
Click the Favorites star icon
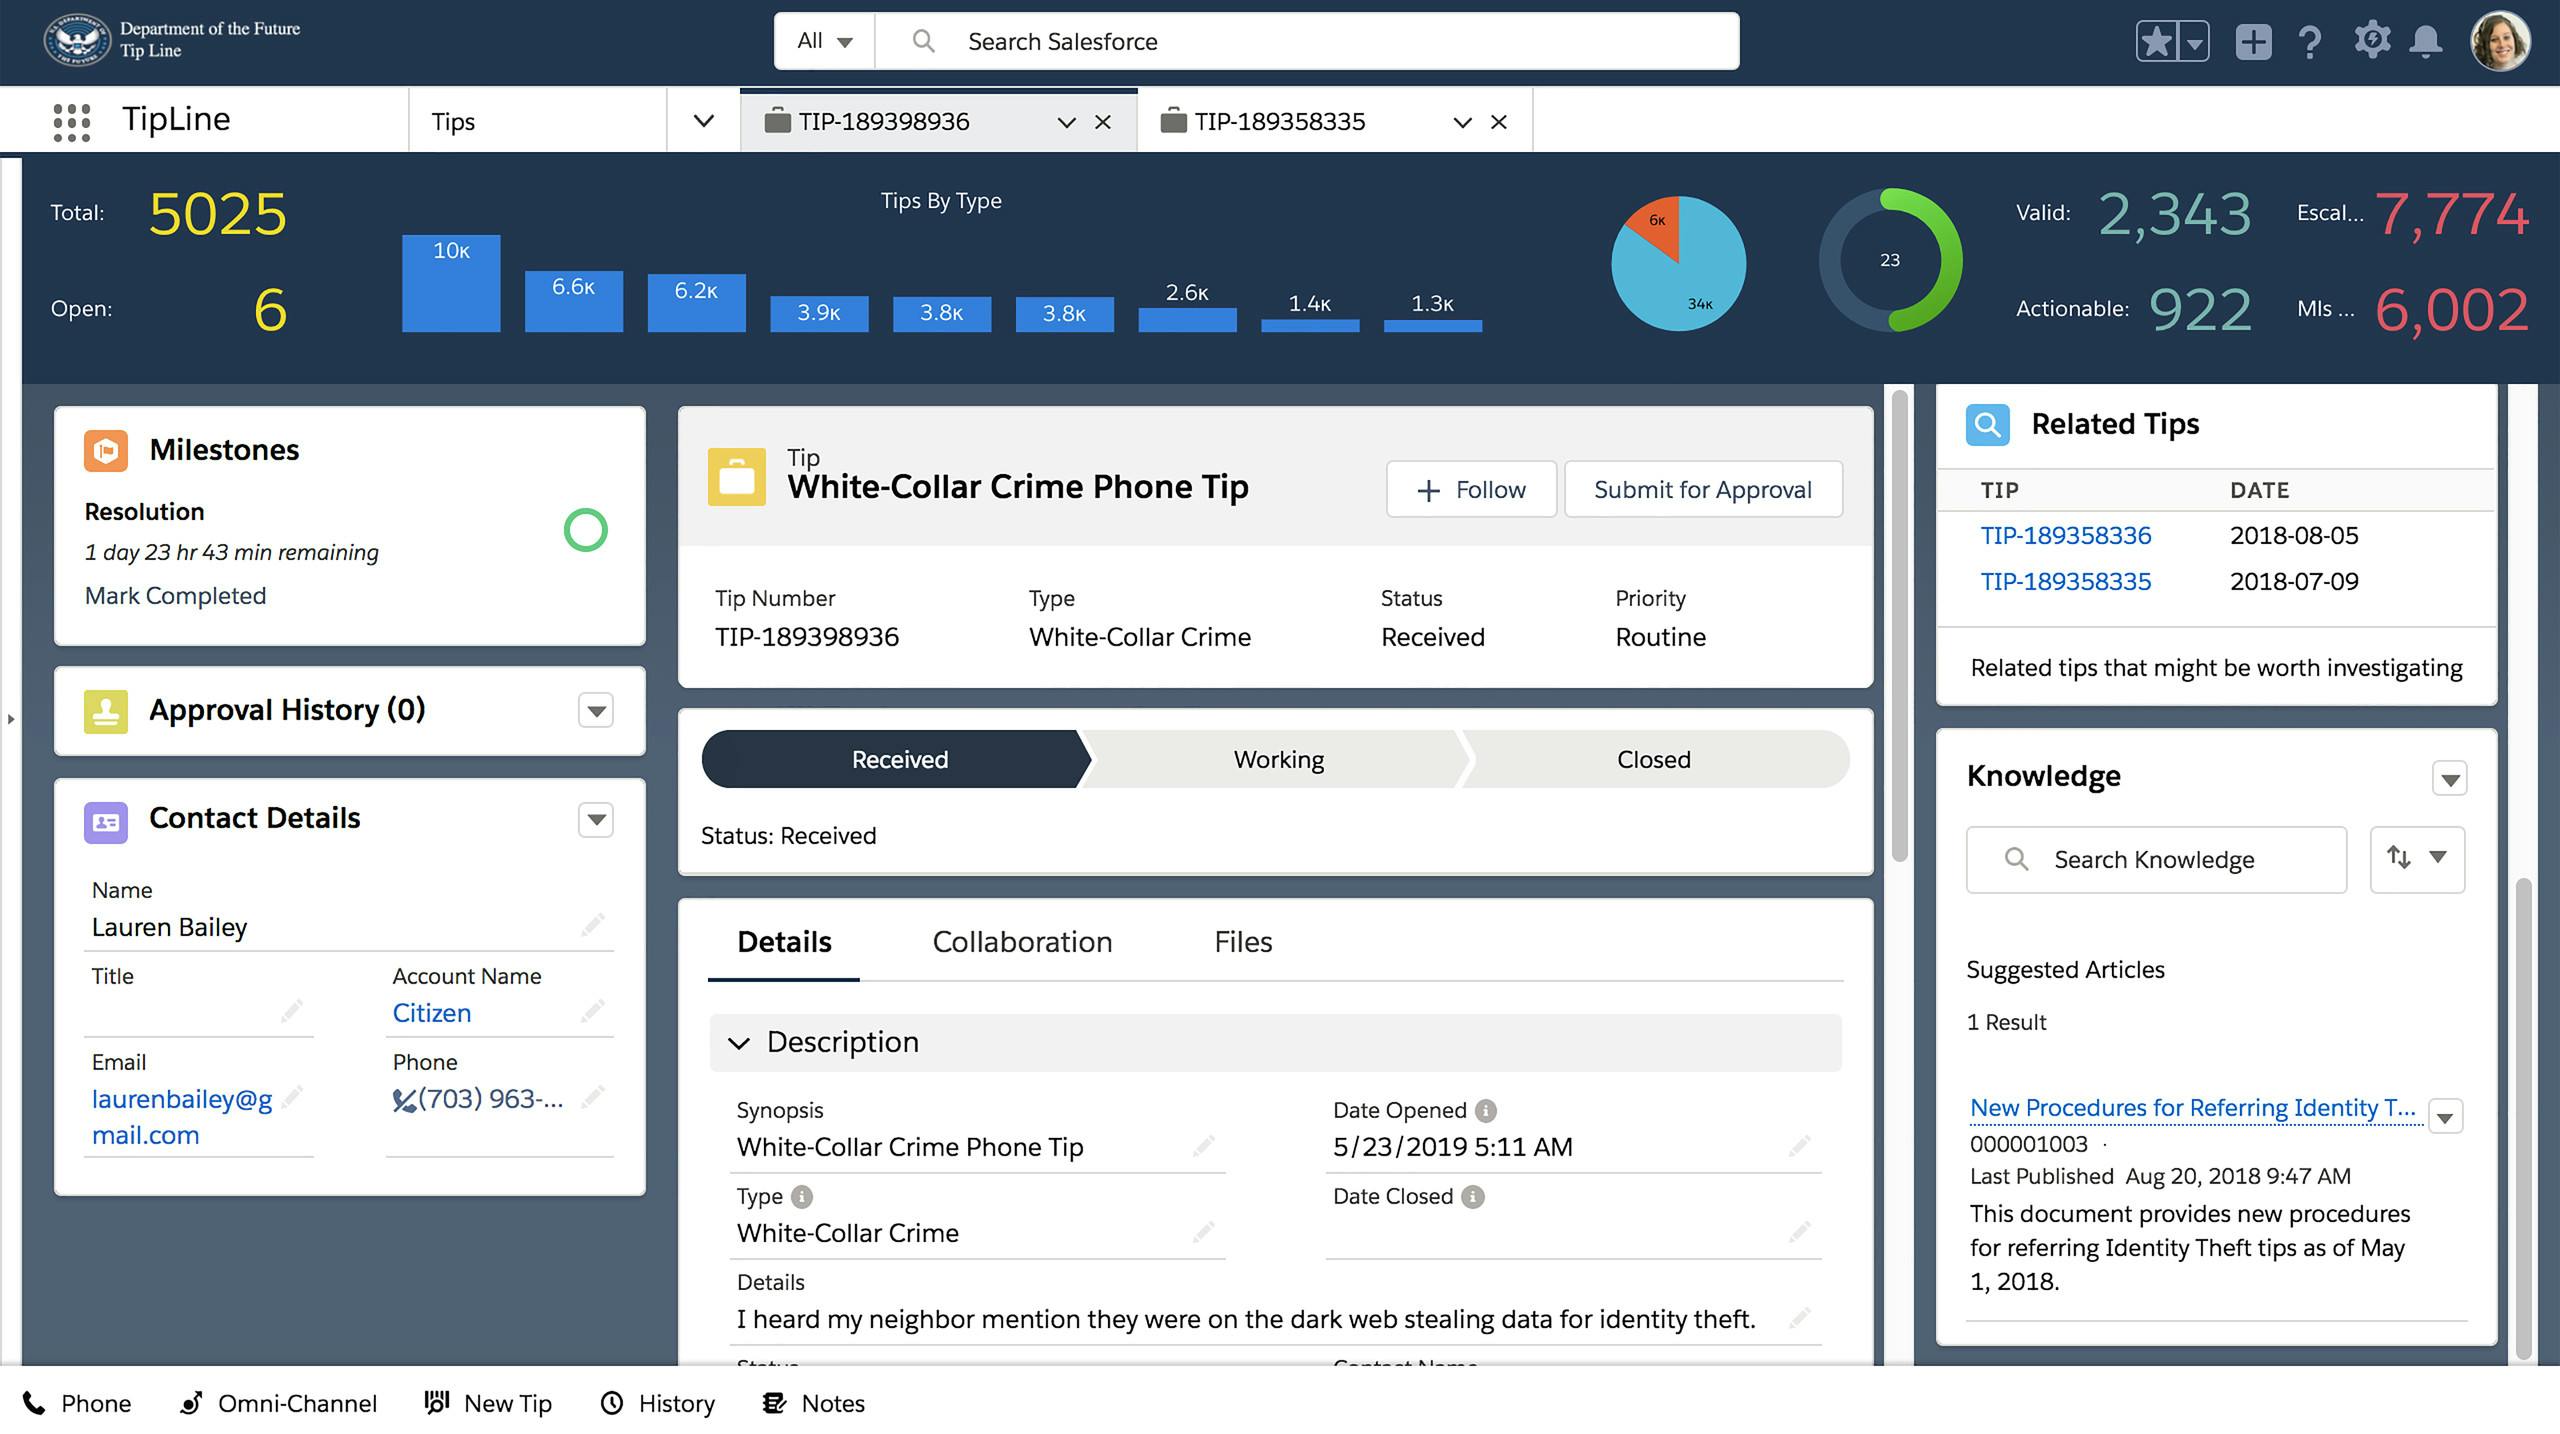[x=2157, y=42]
